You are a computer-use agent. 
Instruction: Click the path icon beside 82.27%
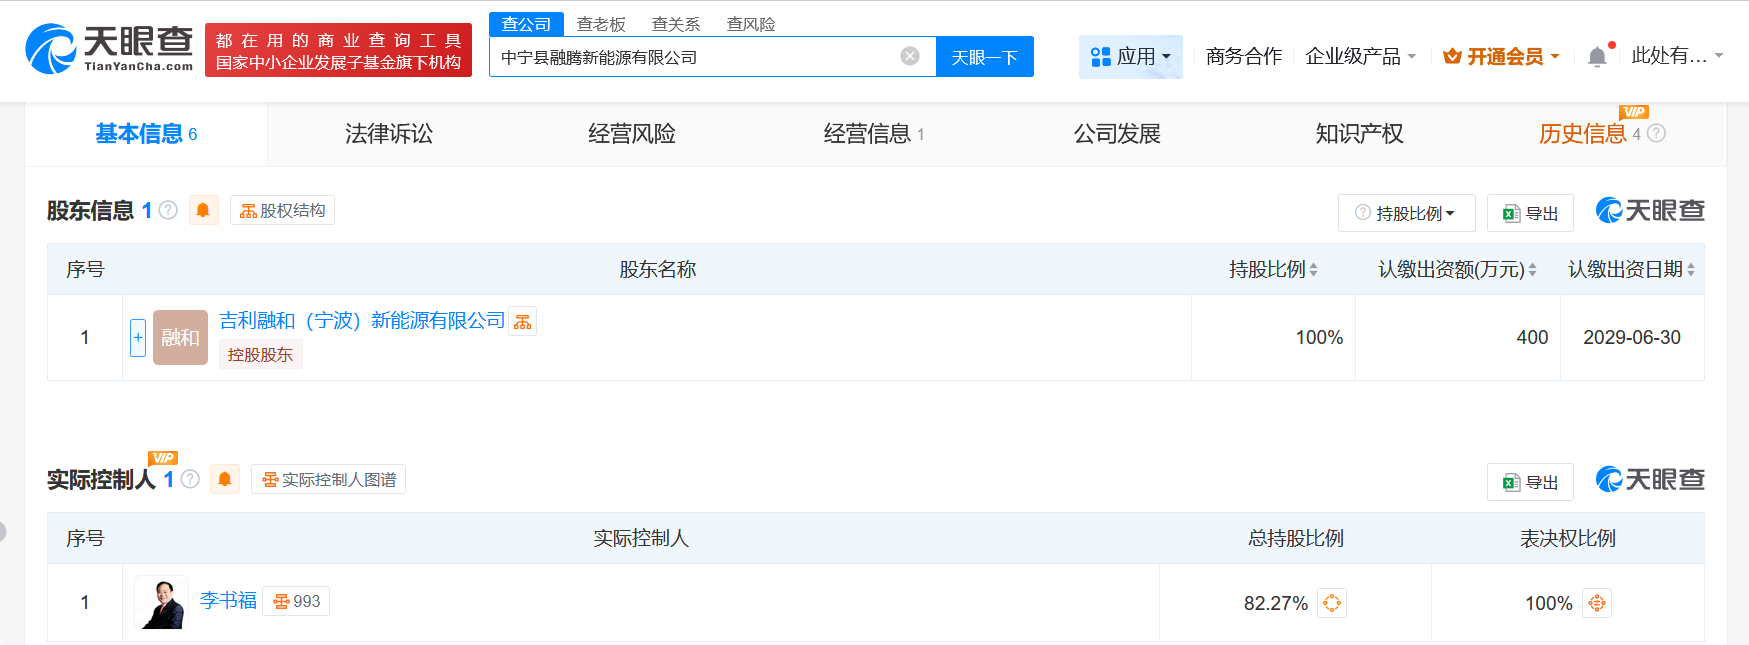pyautogui.click(x=1332, y=603)
